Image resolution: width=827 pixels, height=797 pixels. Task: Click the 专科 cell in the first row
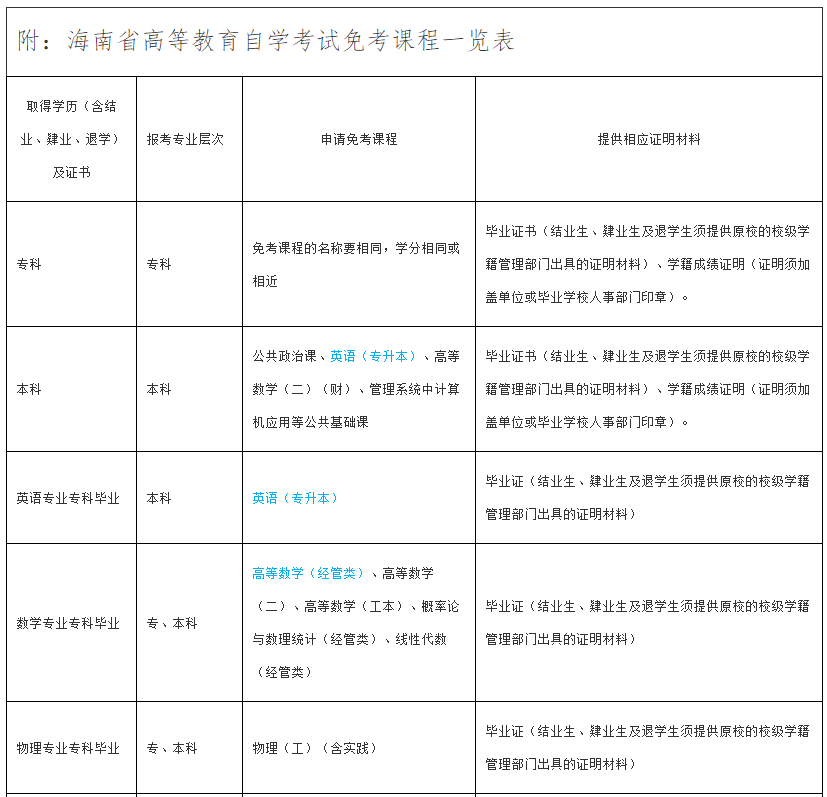pyautogui.click(x=29, y=263)
